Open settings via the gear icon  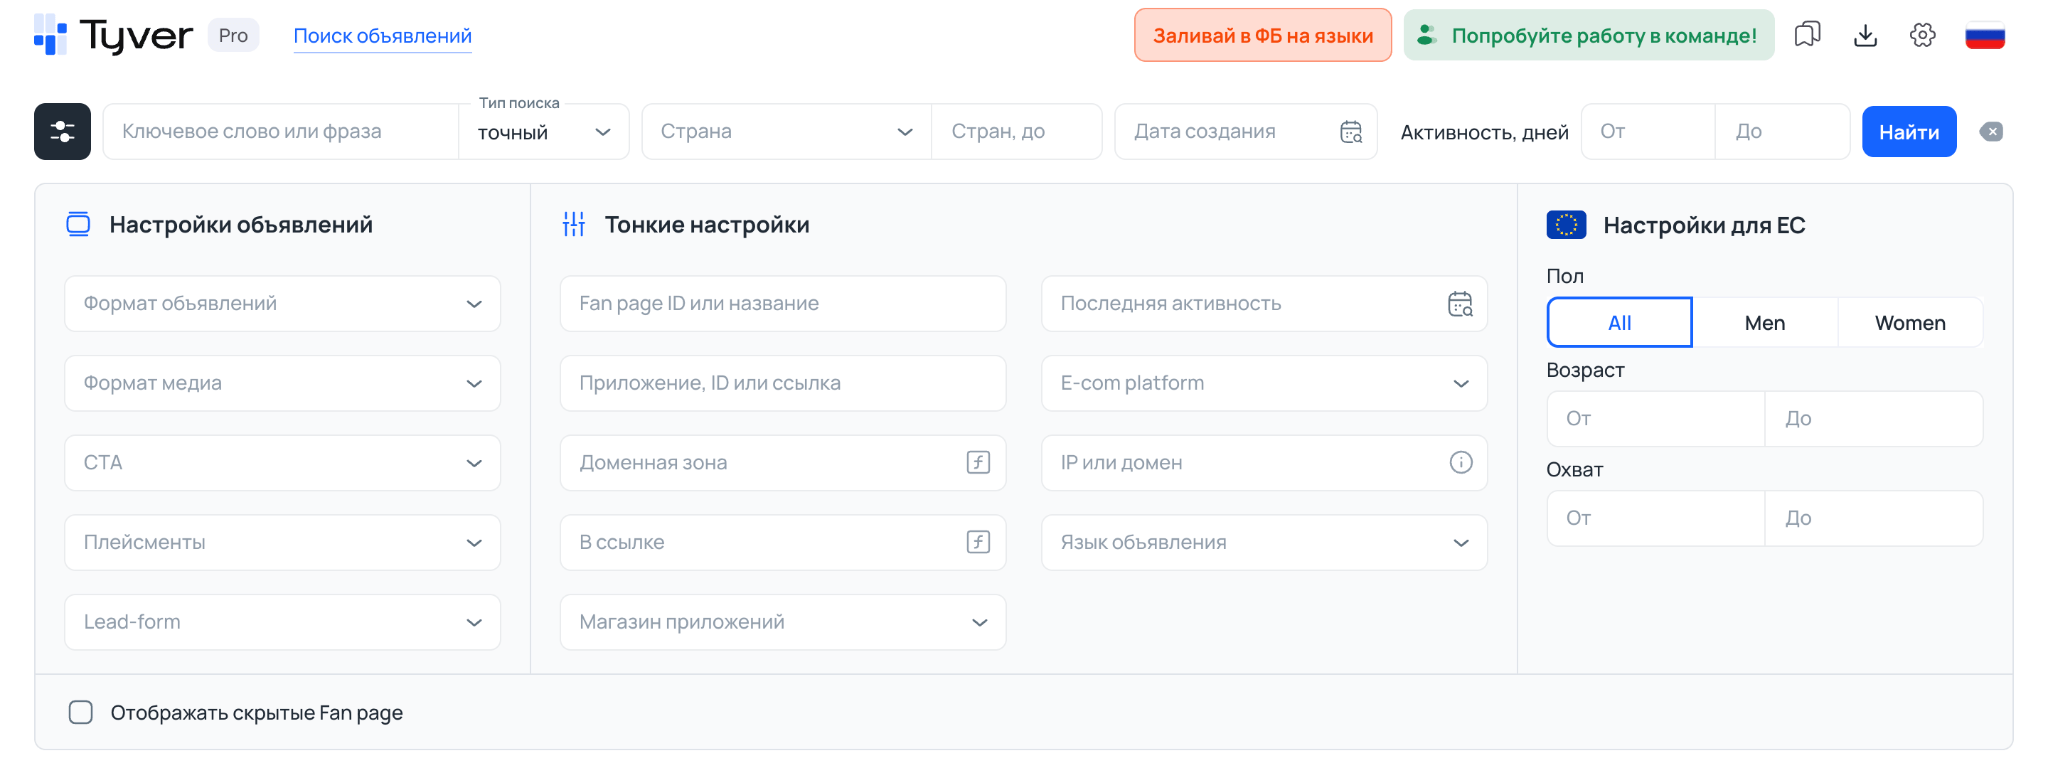click(1922, 35)
